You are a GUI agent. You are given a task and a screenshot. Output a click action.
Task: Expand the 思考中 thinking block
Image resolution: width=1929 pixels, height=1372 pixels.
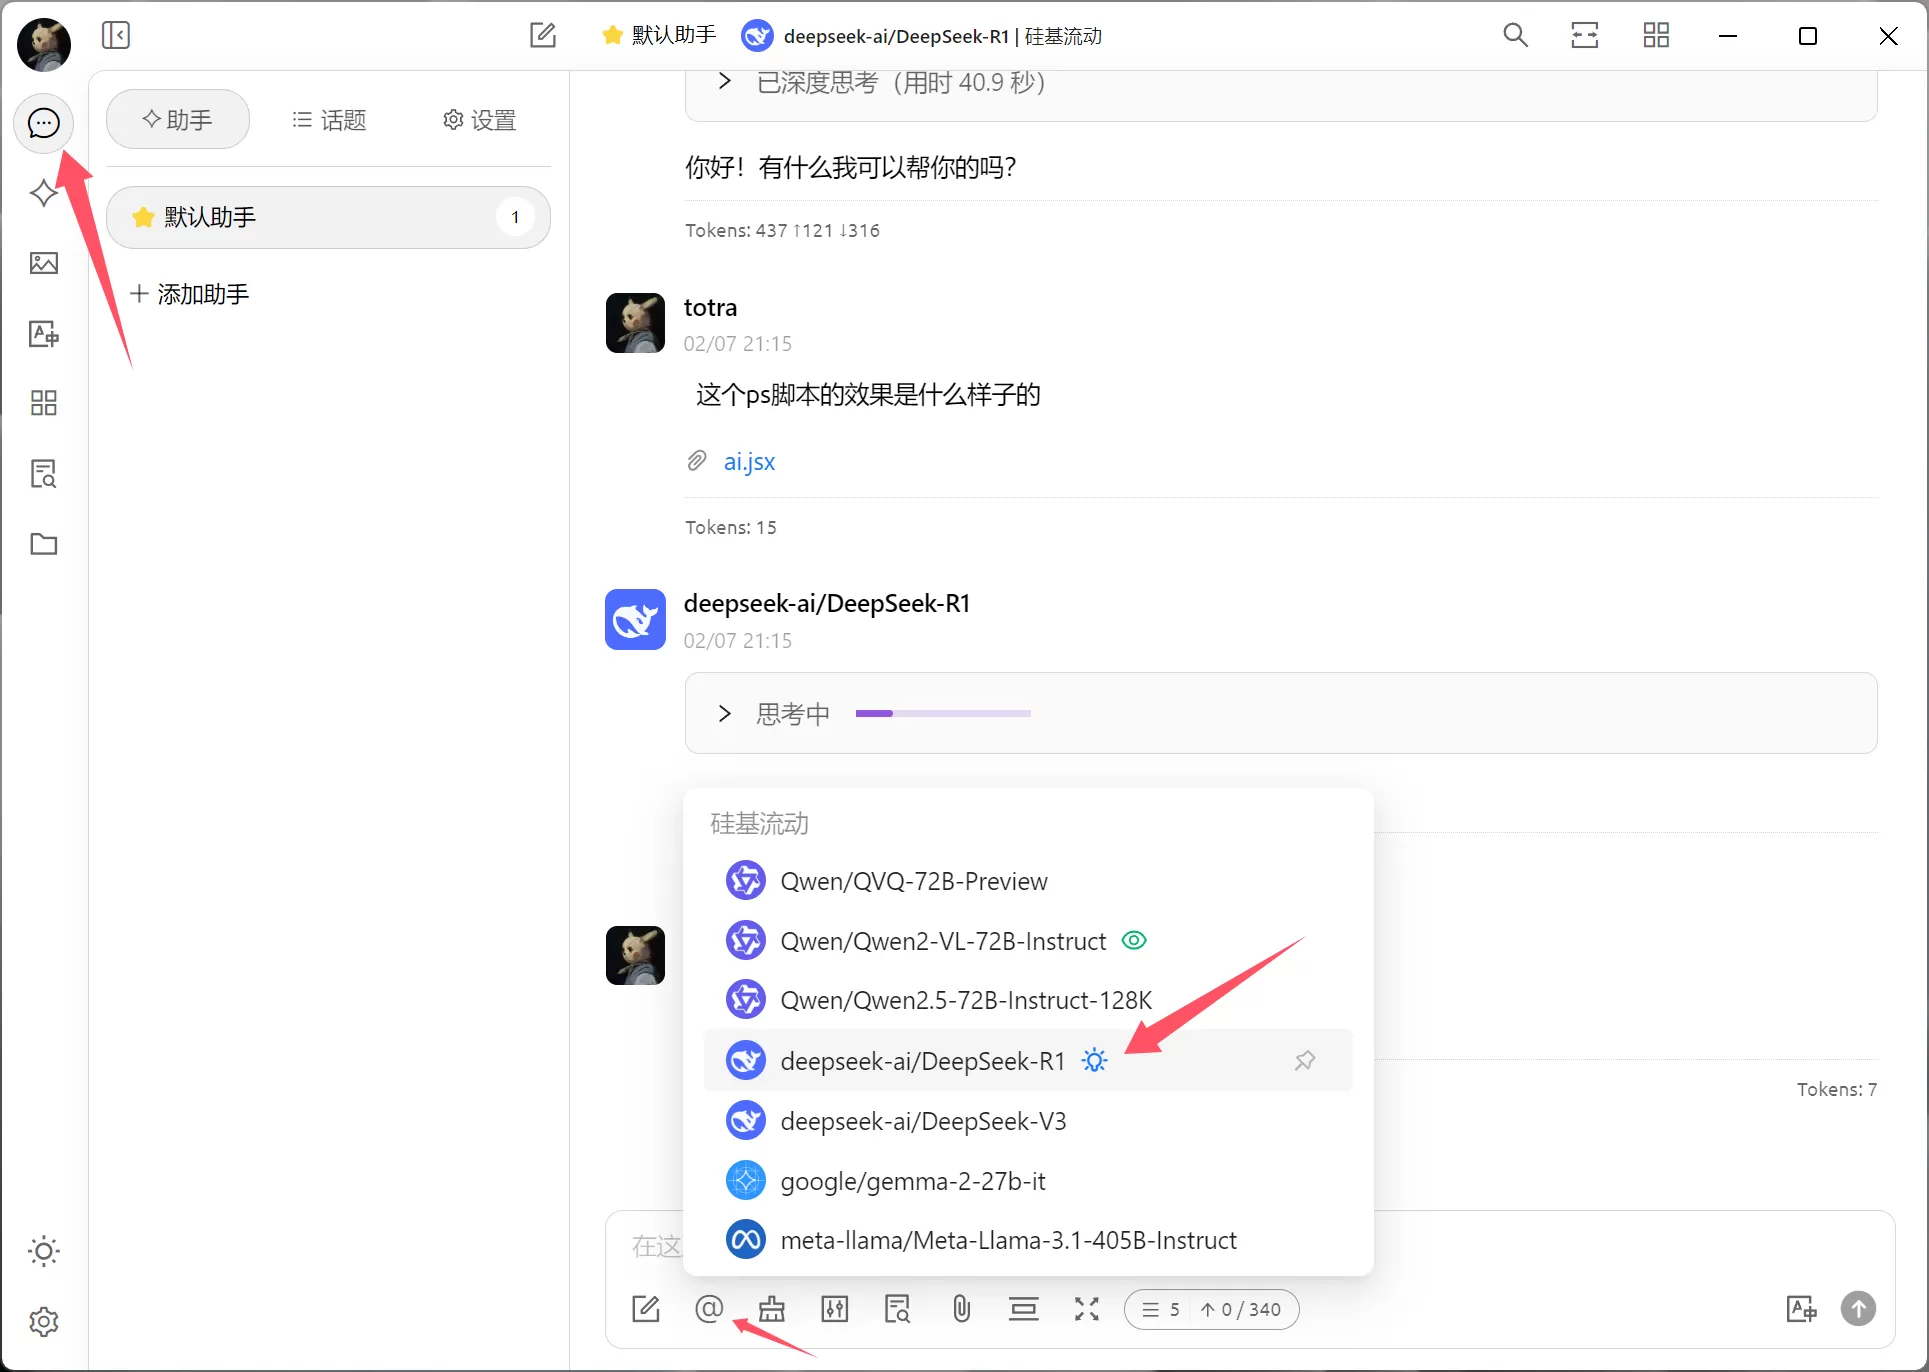click(1280, 713)
